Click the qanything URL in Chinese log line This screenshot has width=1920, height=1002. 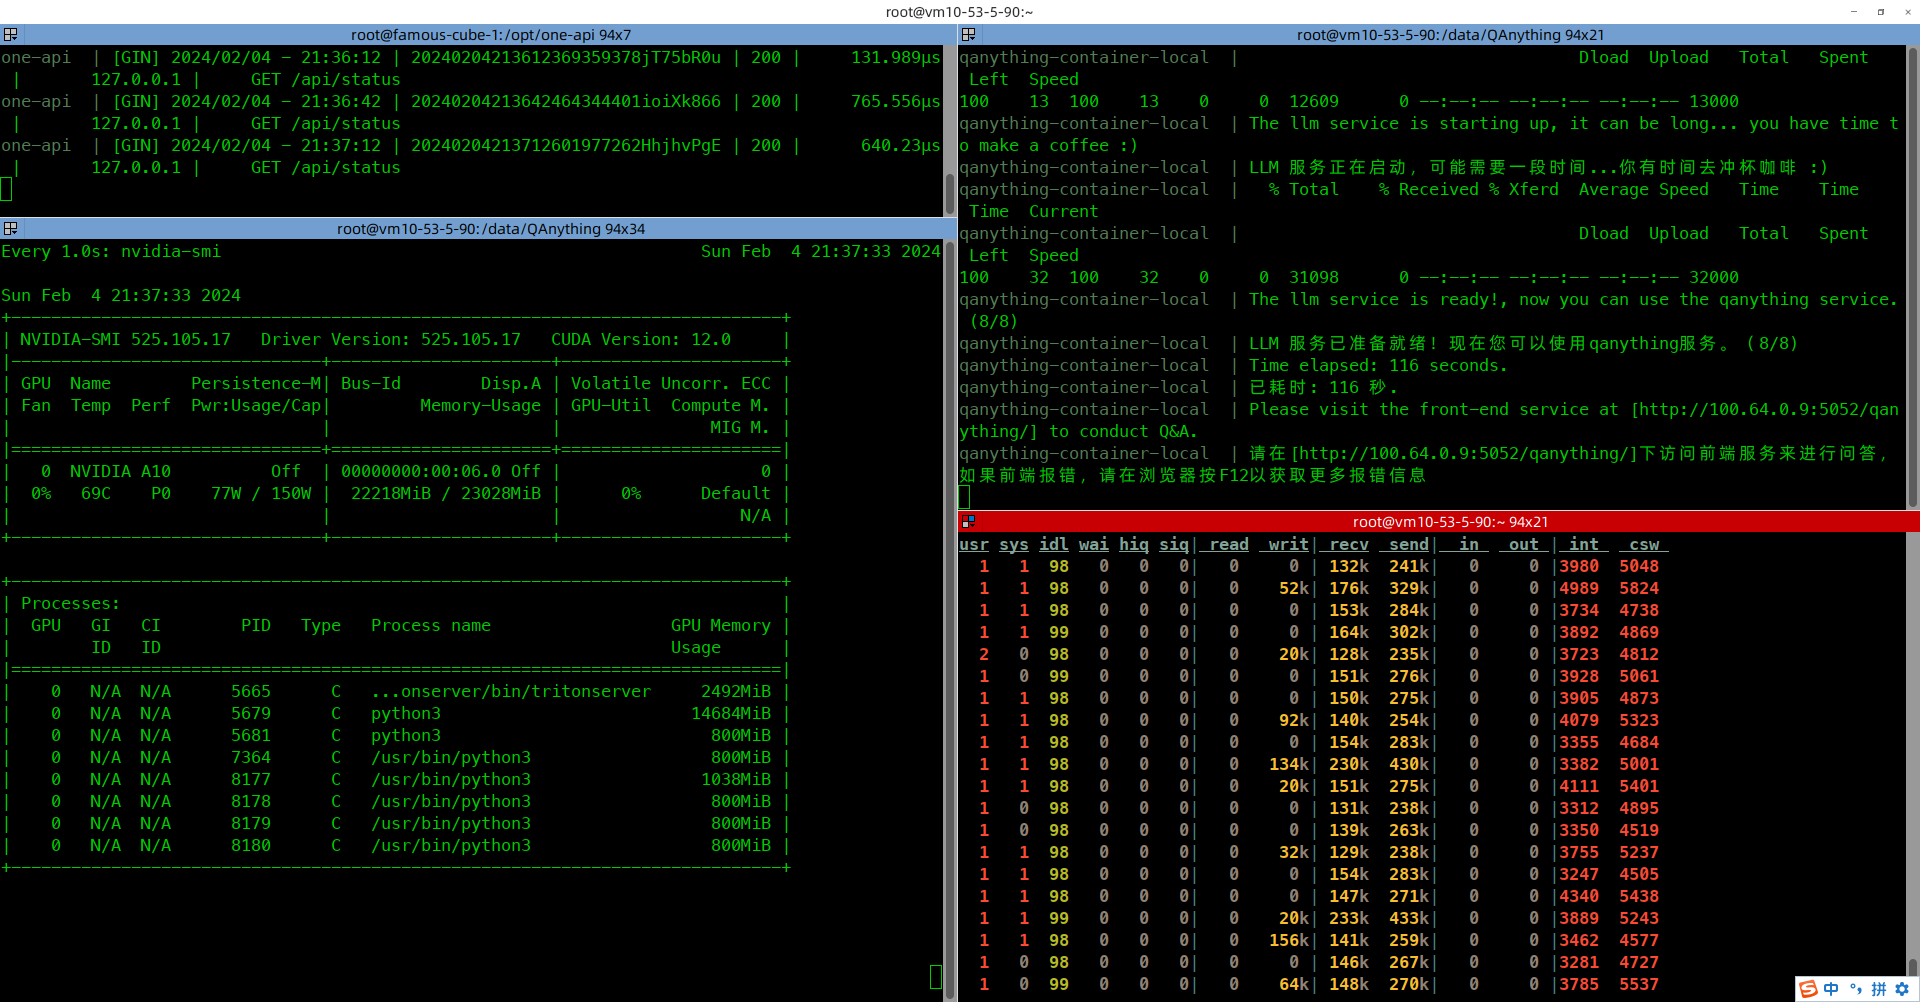click(1465, 454)
